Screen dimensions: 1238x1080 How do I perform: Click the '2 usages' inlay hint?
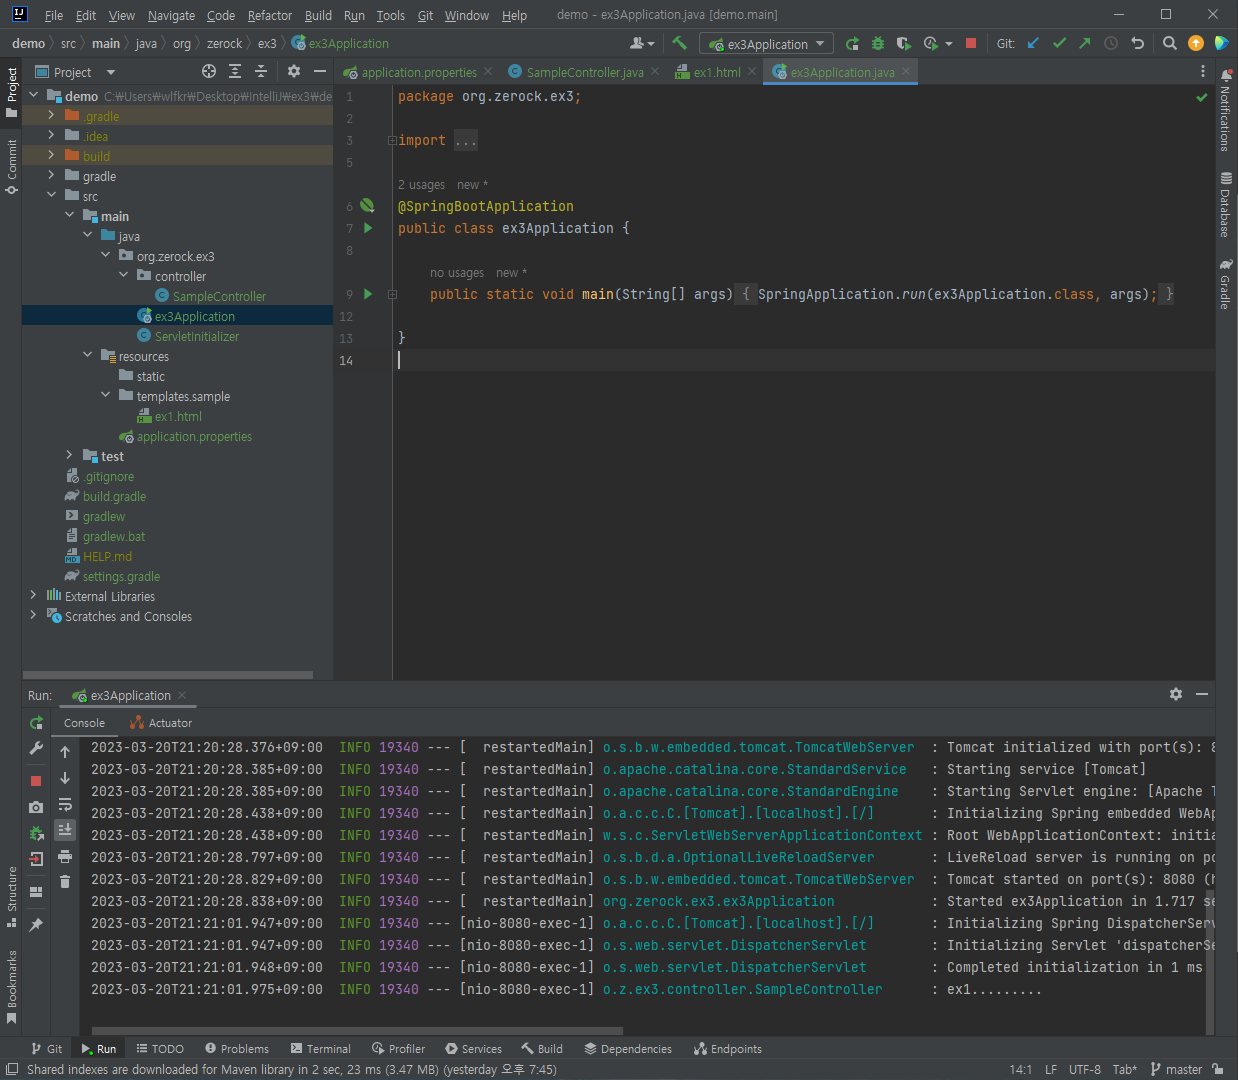click(421, 185)
